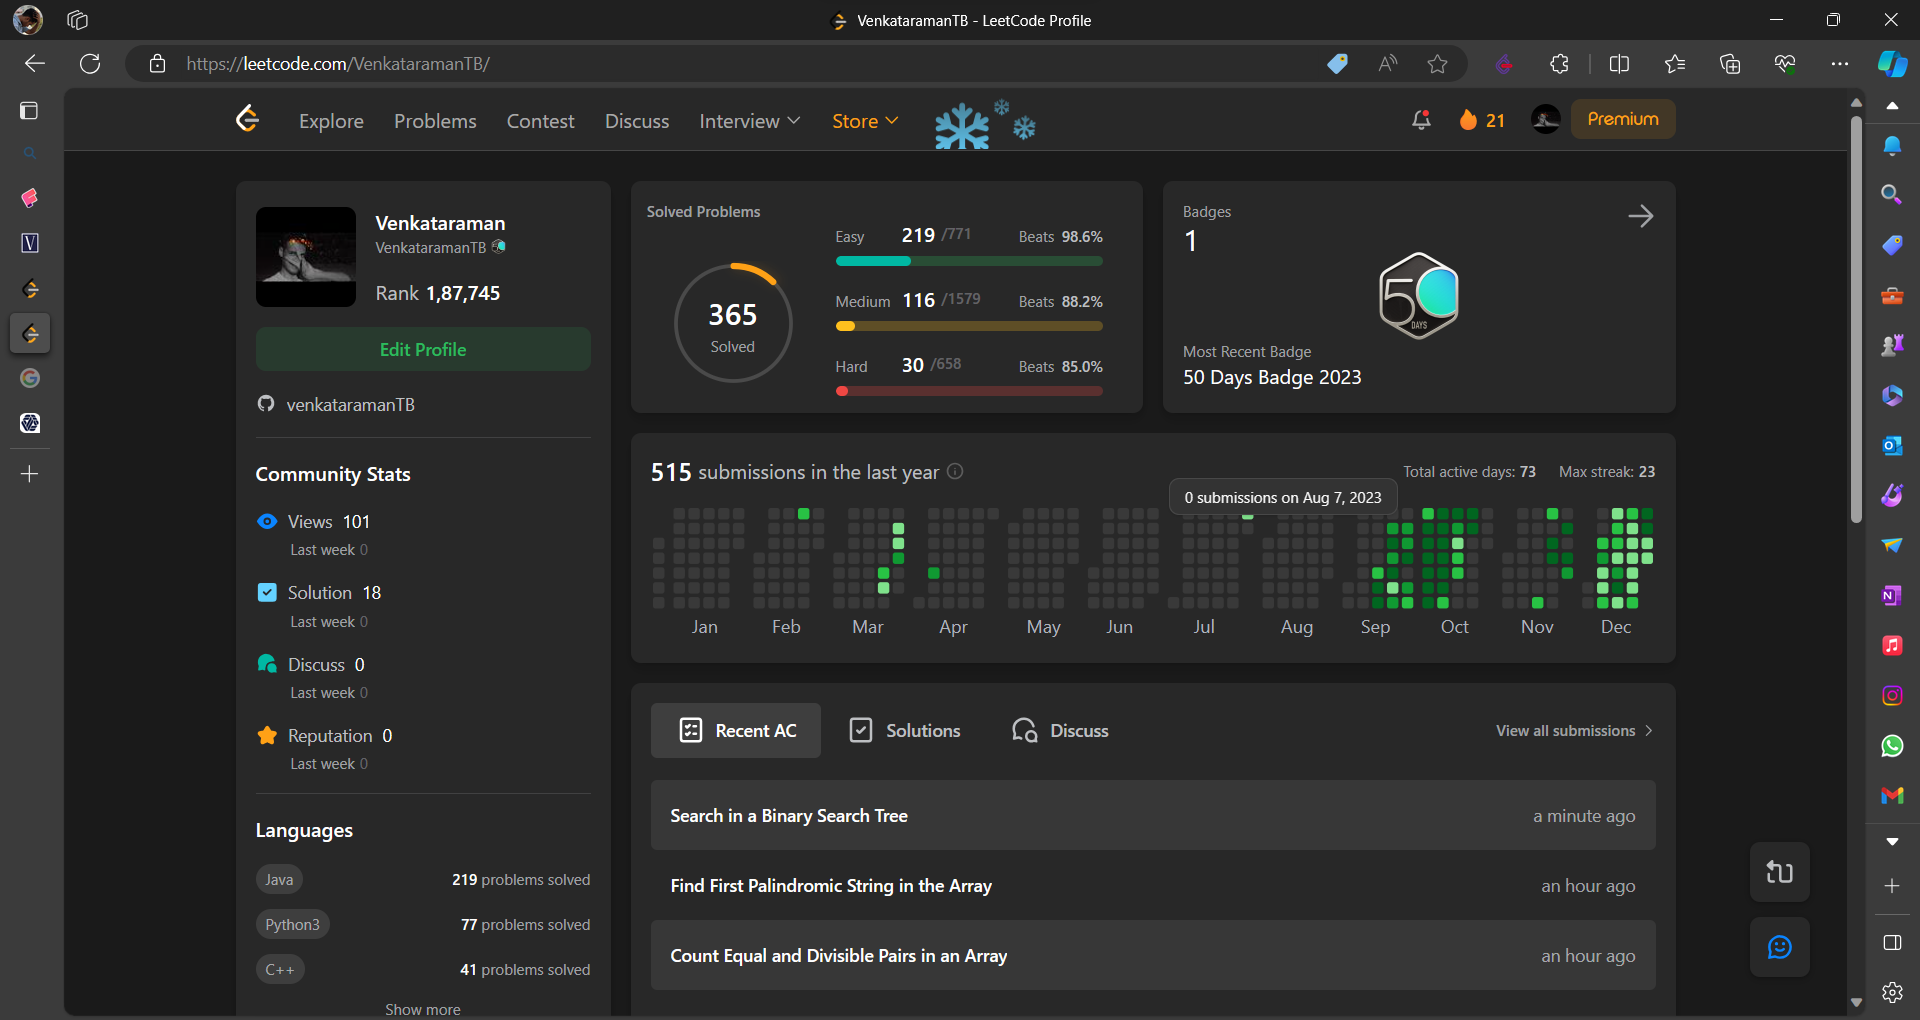Open the Tab actions menu in title bar

(x=78, y=20)
